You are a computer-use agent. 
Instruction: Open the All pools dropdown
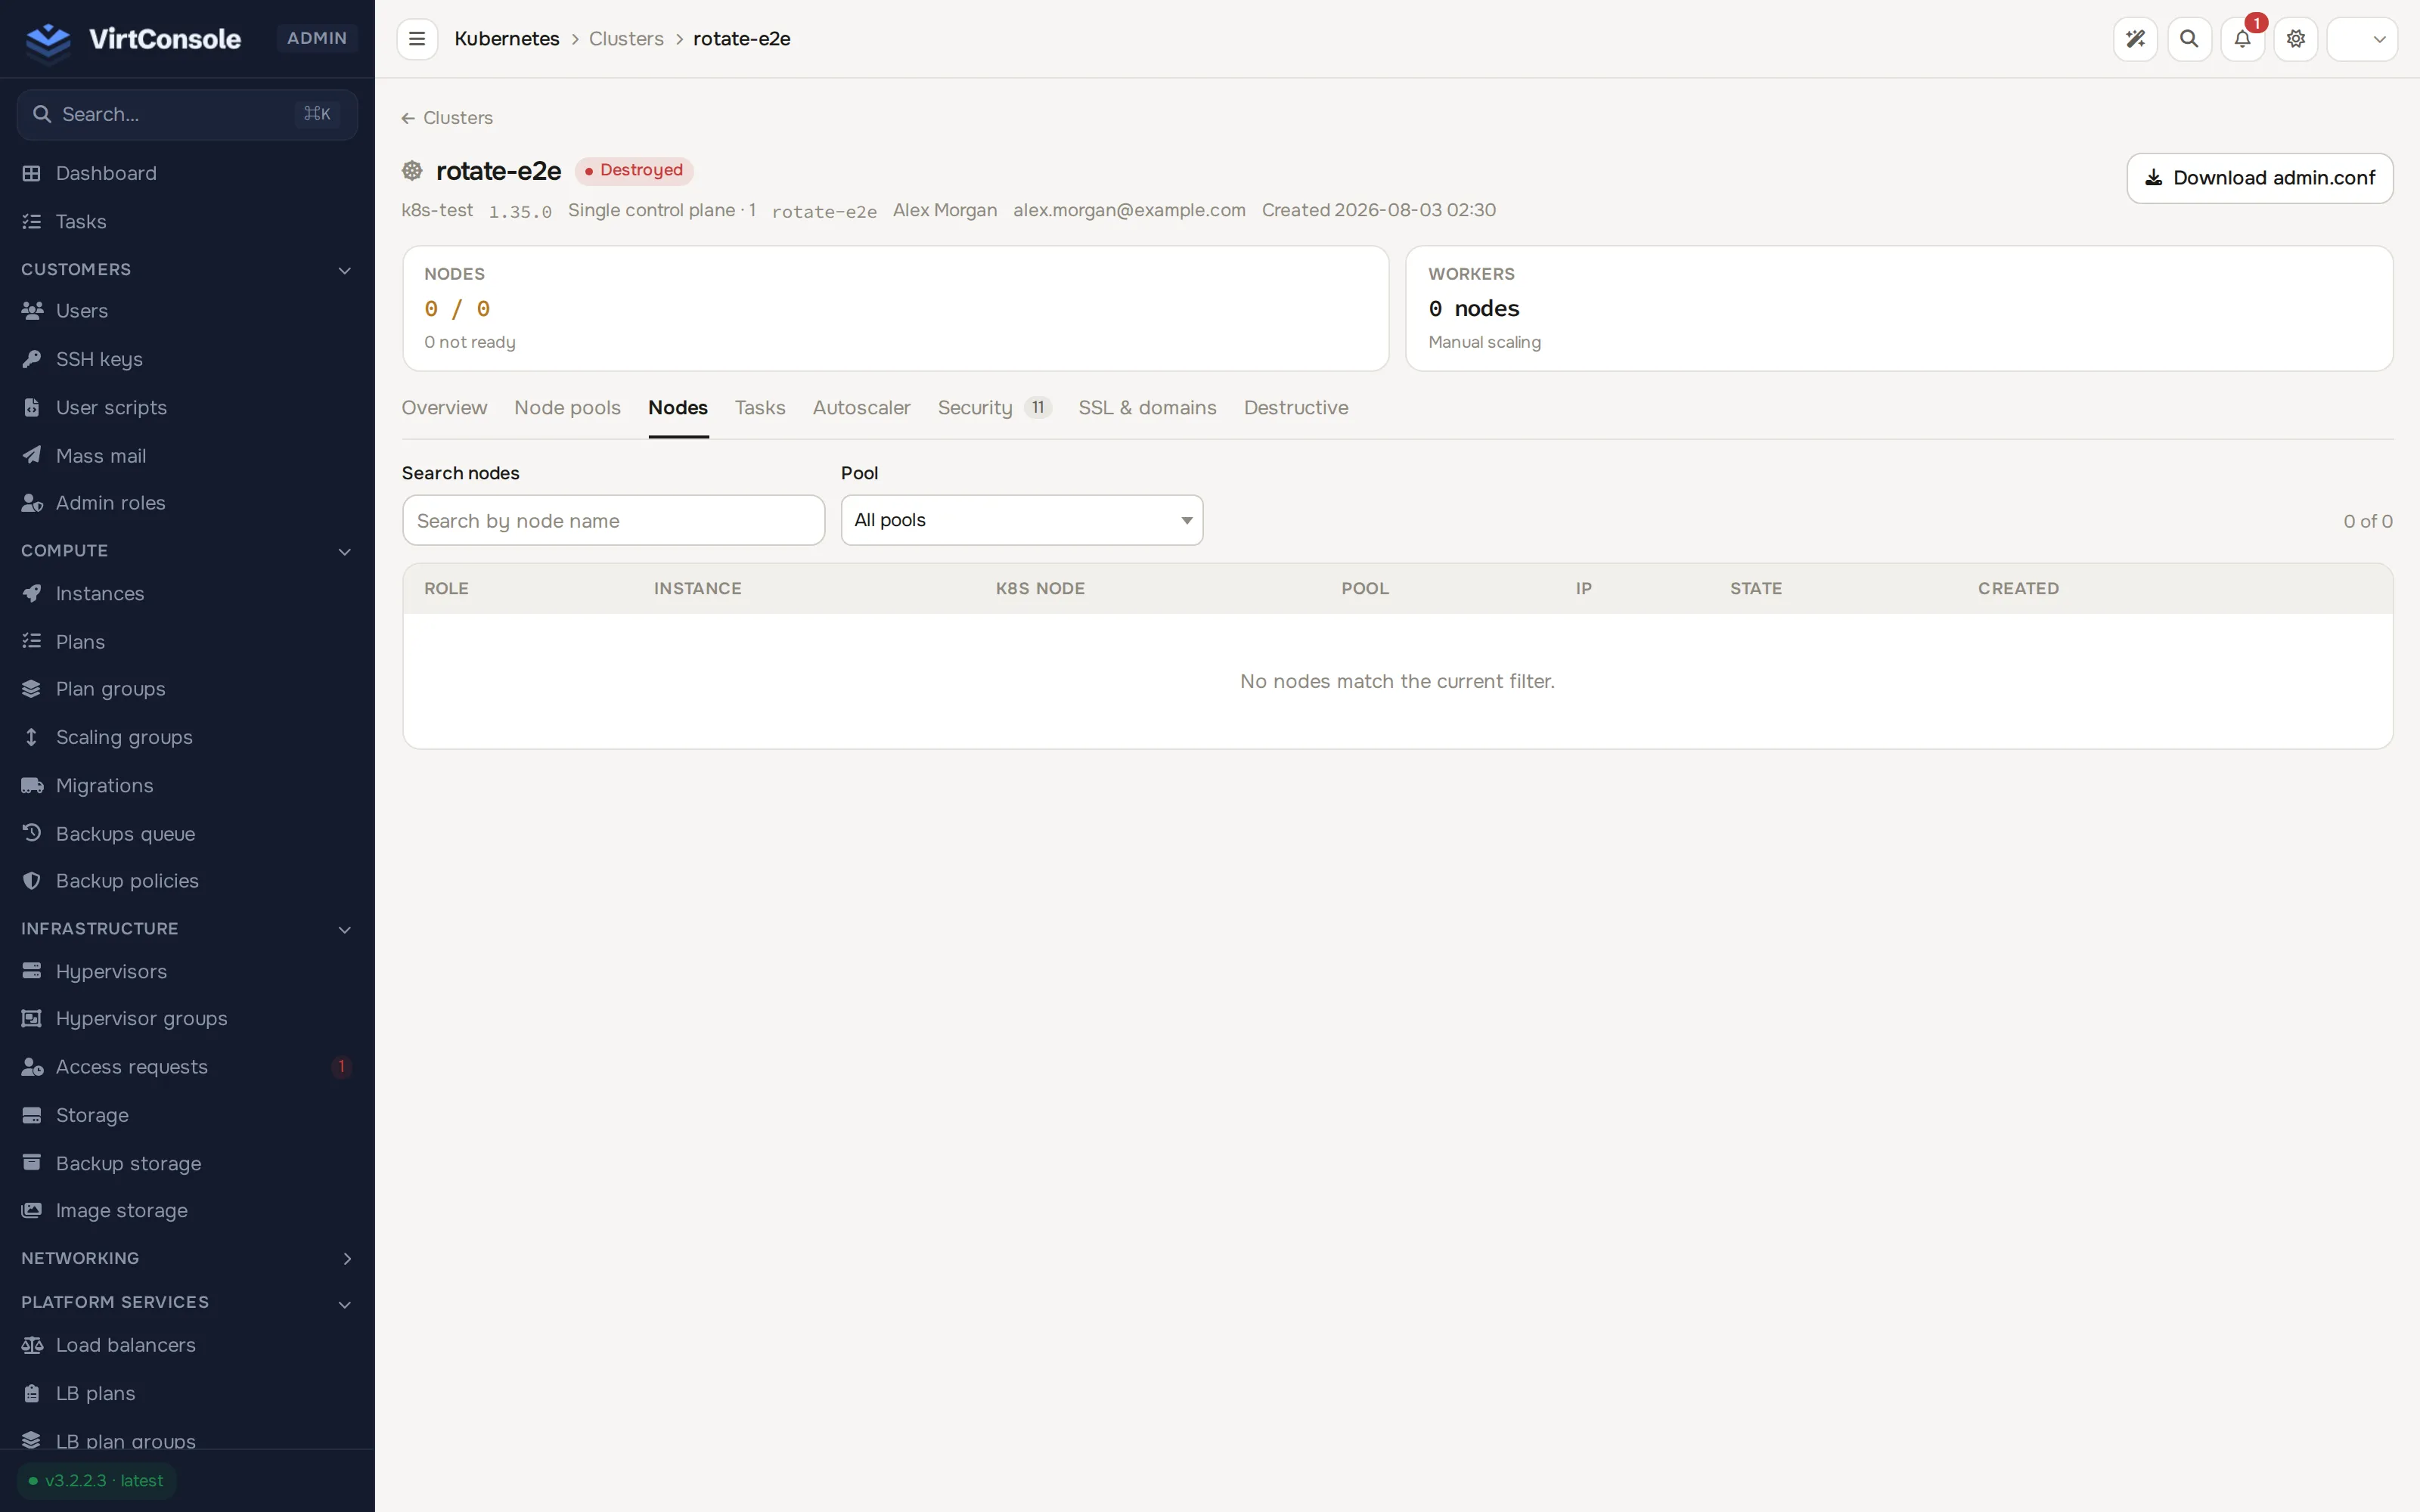pos(1022,520)
